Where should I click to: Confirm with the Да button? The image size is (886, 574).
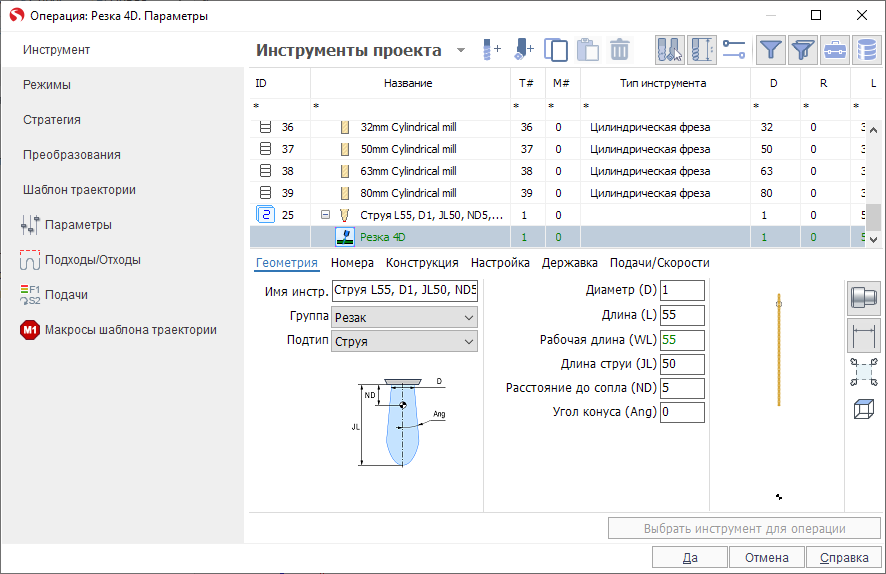click(x=689, y=558)
